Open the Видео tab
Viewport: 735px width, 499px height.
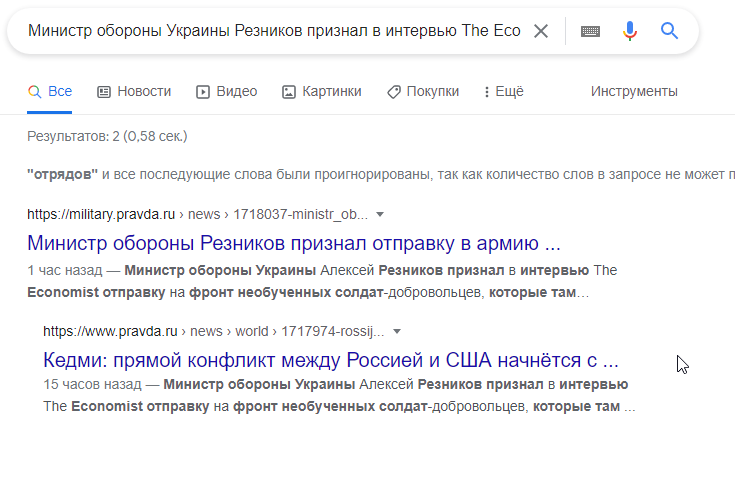coord(226,91)
